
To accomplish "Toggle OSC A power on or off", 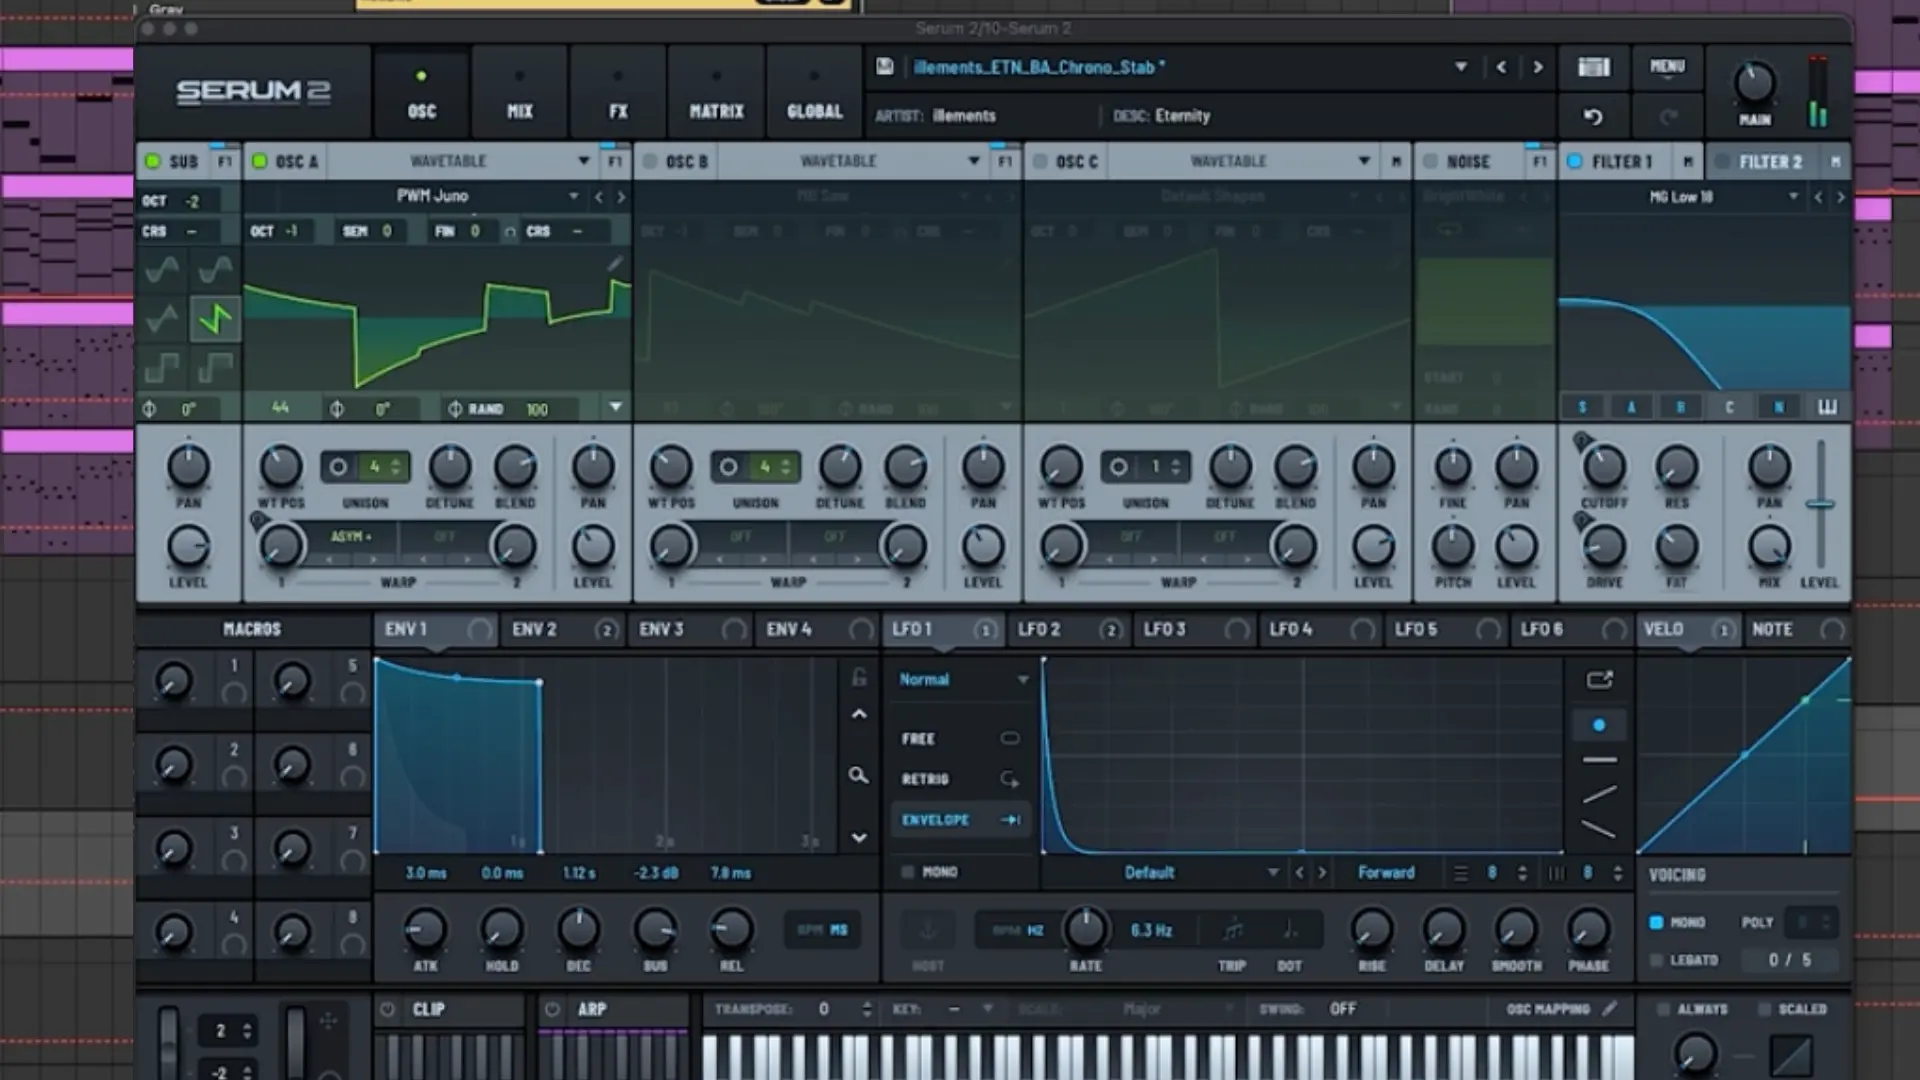I will pyautogui.click(x=259, y=161).
